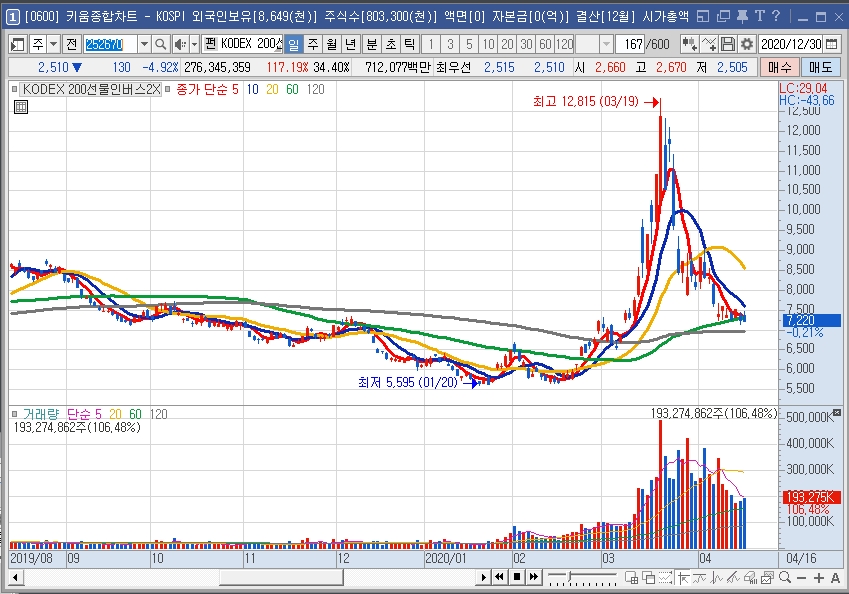The height and width of the screenshot is (594, 849).
Task: Fast-forward the chart replay
Action: click(534, 577)
